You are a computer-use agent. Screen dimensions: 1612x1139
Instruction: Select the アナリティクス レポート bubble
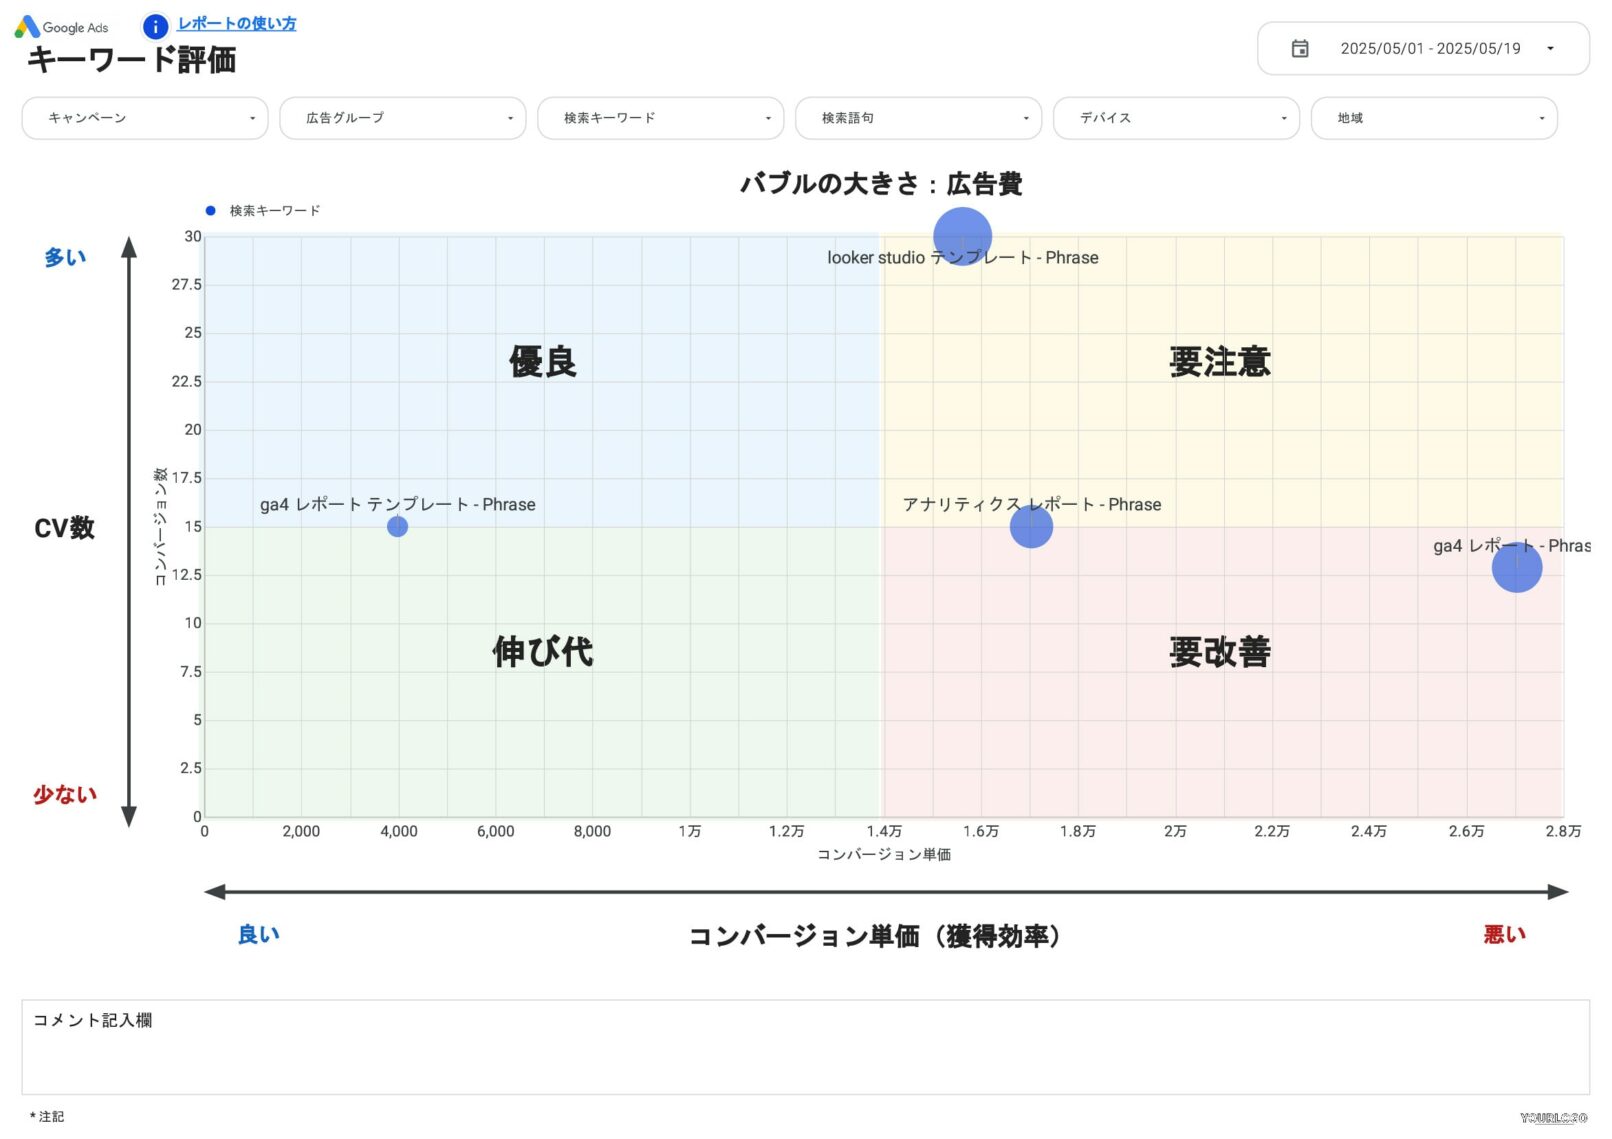[1029, 527]
